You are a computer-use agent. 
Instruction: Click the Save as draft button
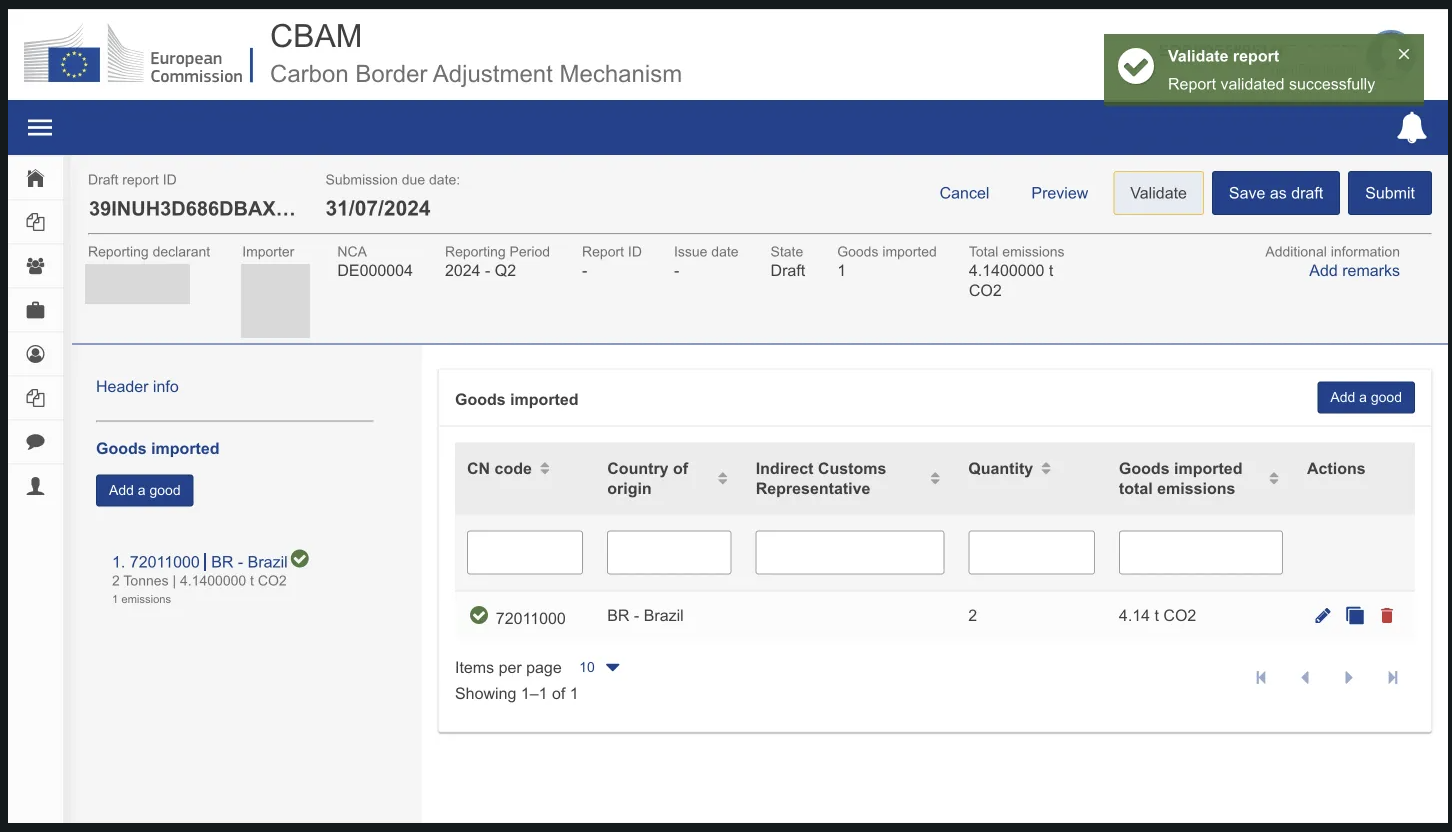point(1275,193)
